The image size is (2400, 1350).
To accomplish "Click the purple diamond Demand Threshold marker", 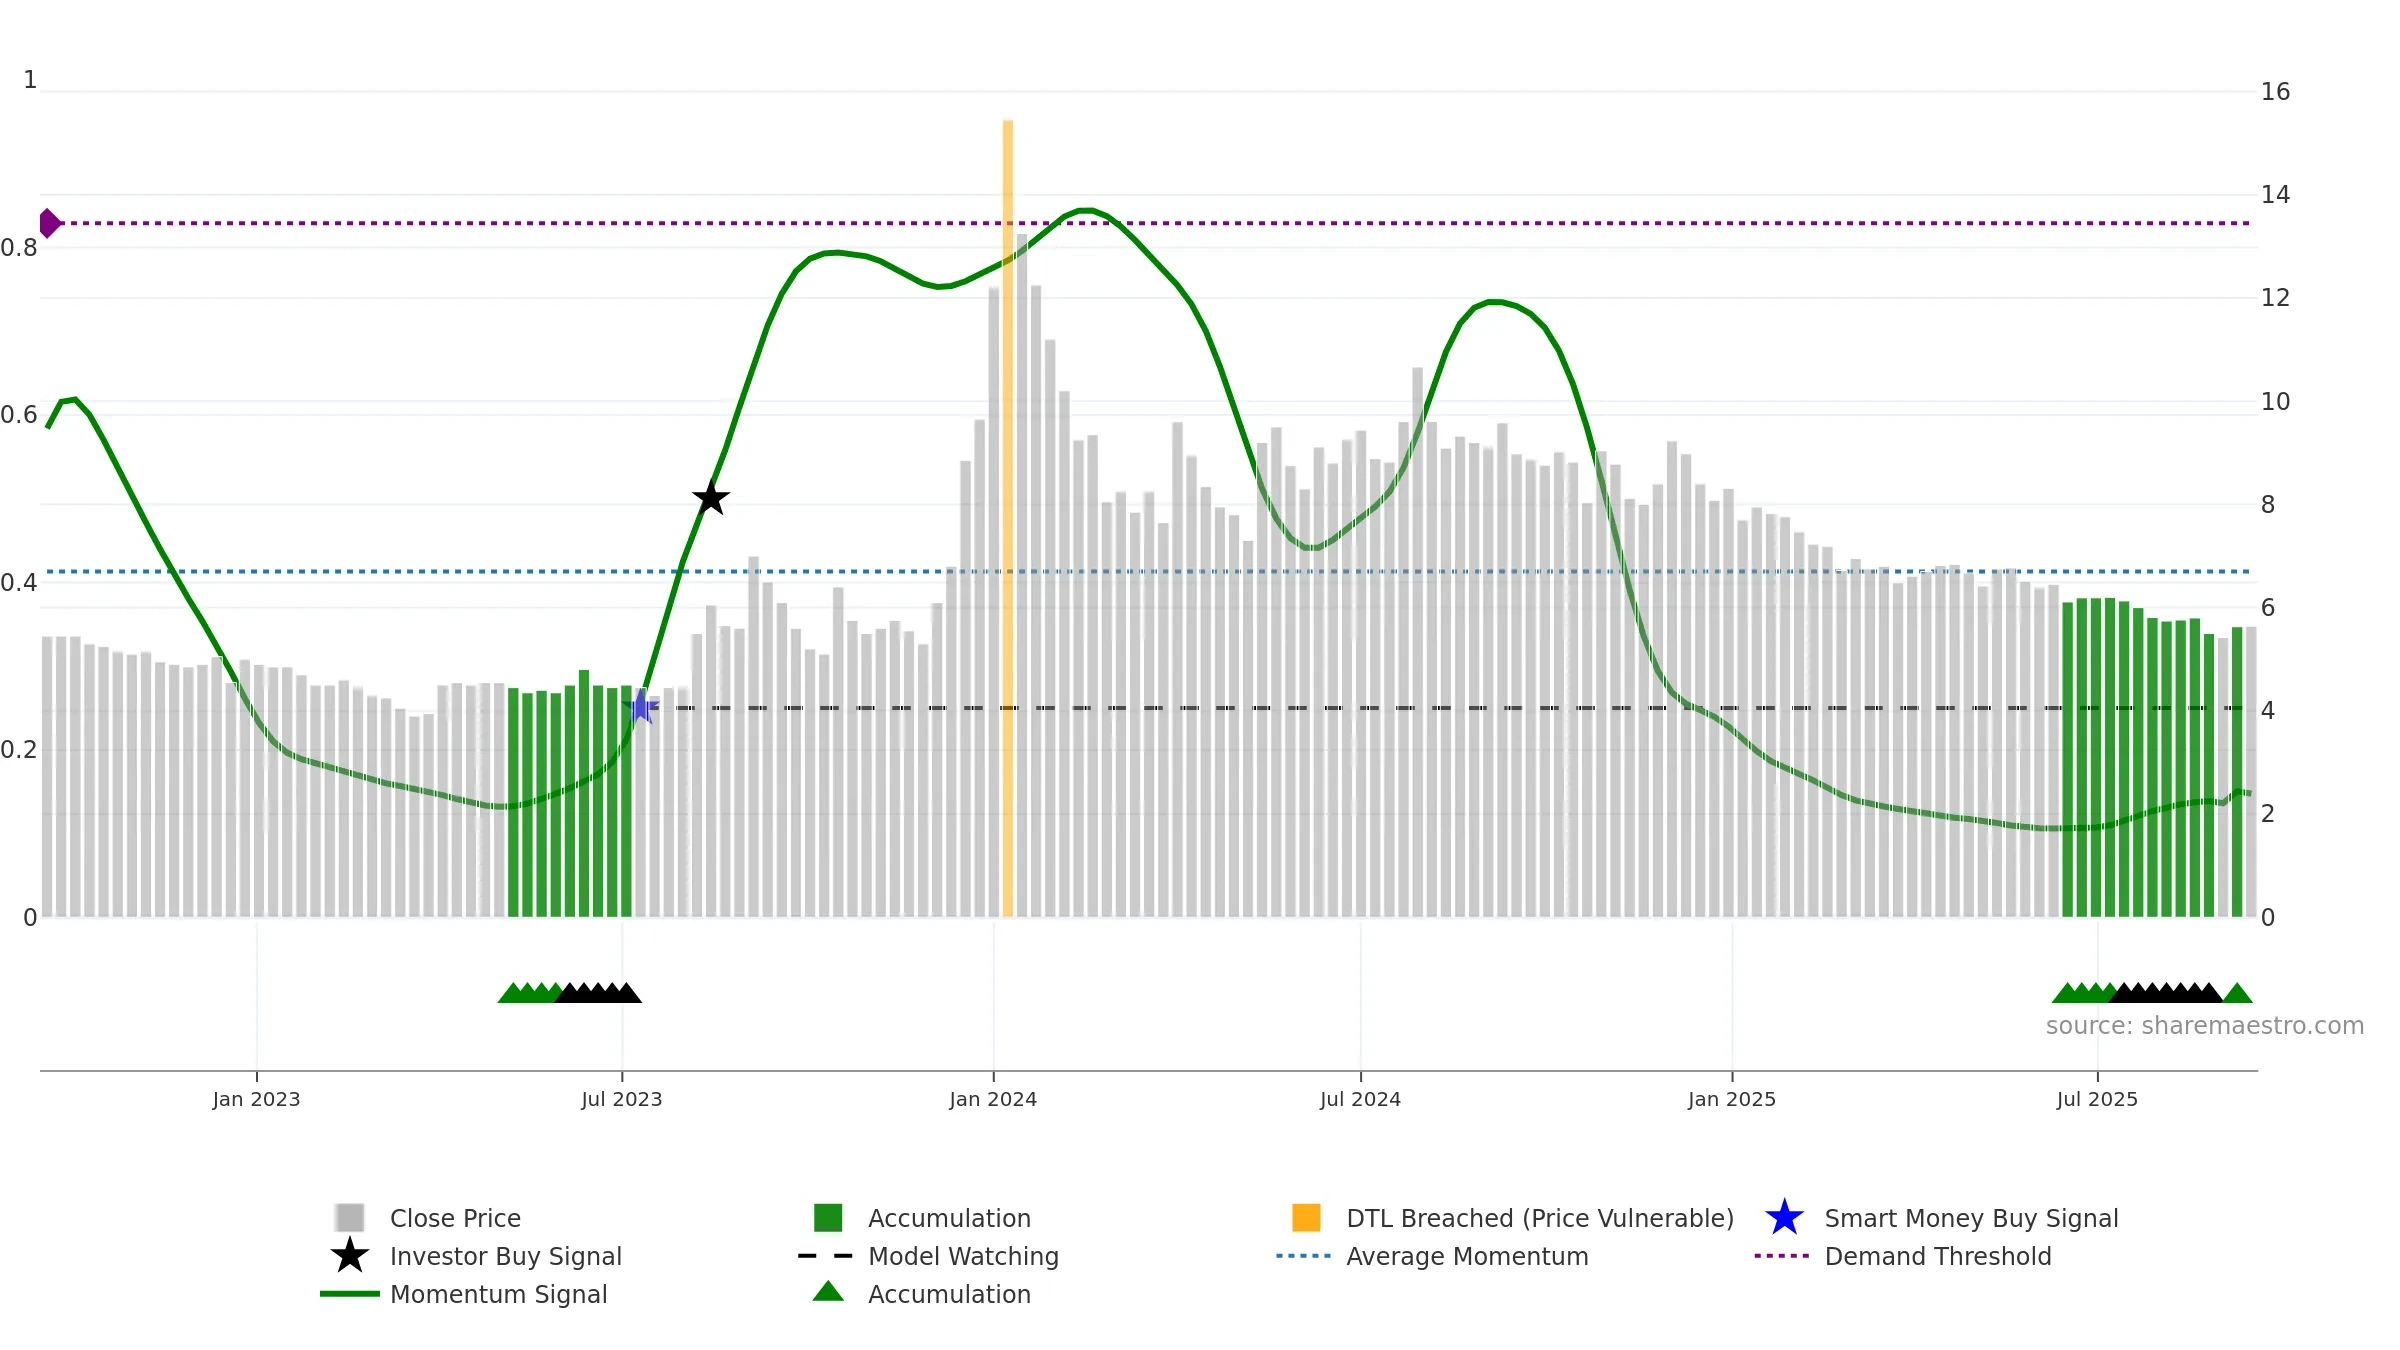I will pyautogui.click(x=50, y=223).
